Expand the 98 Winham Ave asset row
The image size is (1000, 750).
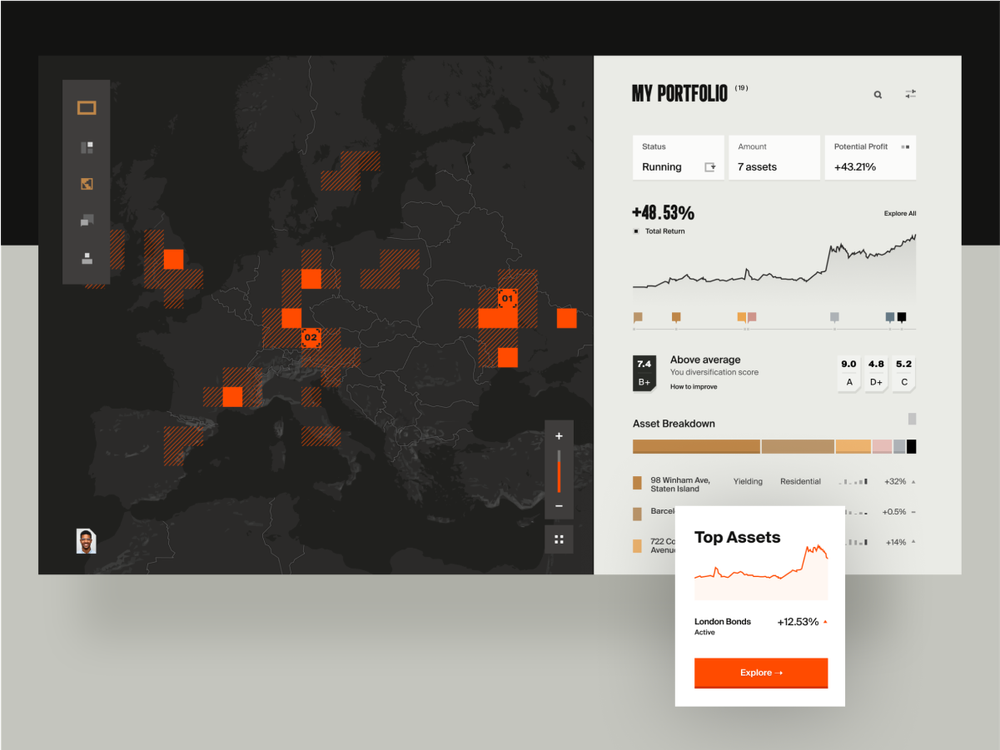pyautogui.click(x=911, y=481)
